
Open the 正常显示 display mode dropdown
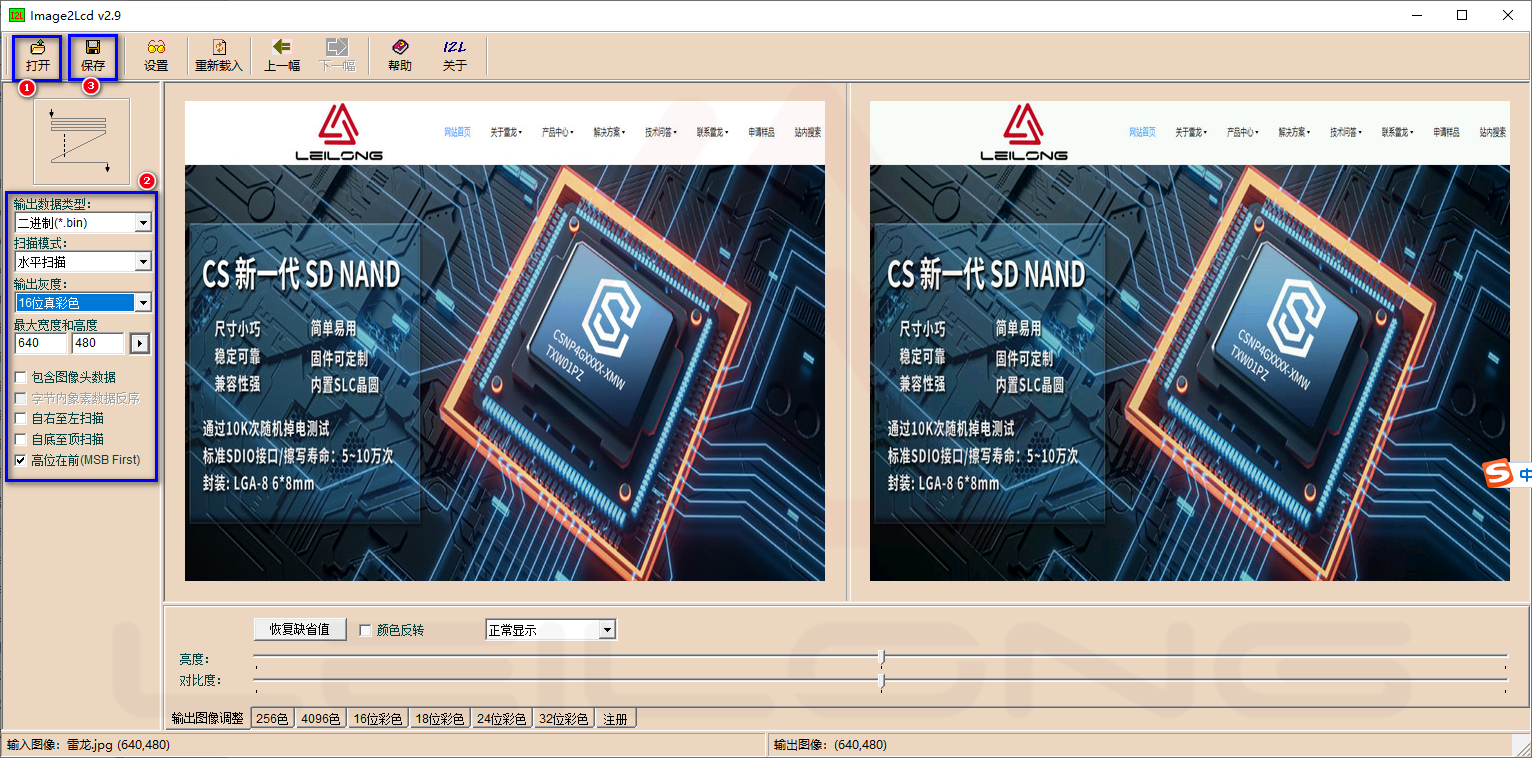606,629
